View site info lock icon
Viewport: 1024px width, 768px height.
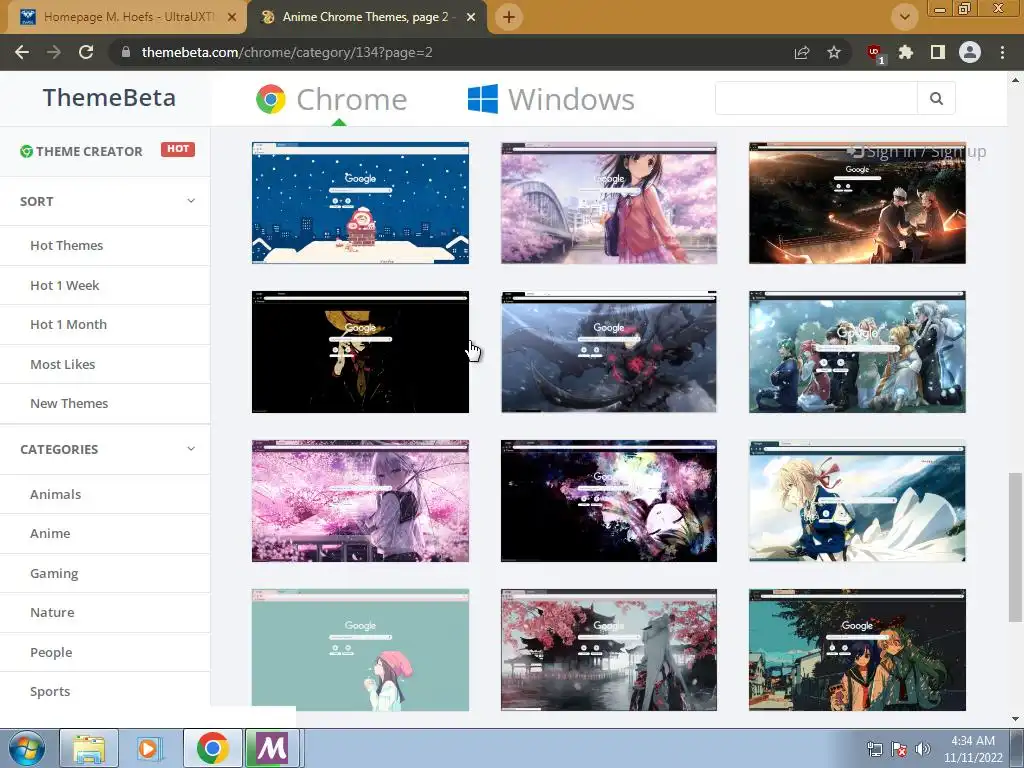click(x=126, y=52)
